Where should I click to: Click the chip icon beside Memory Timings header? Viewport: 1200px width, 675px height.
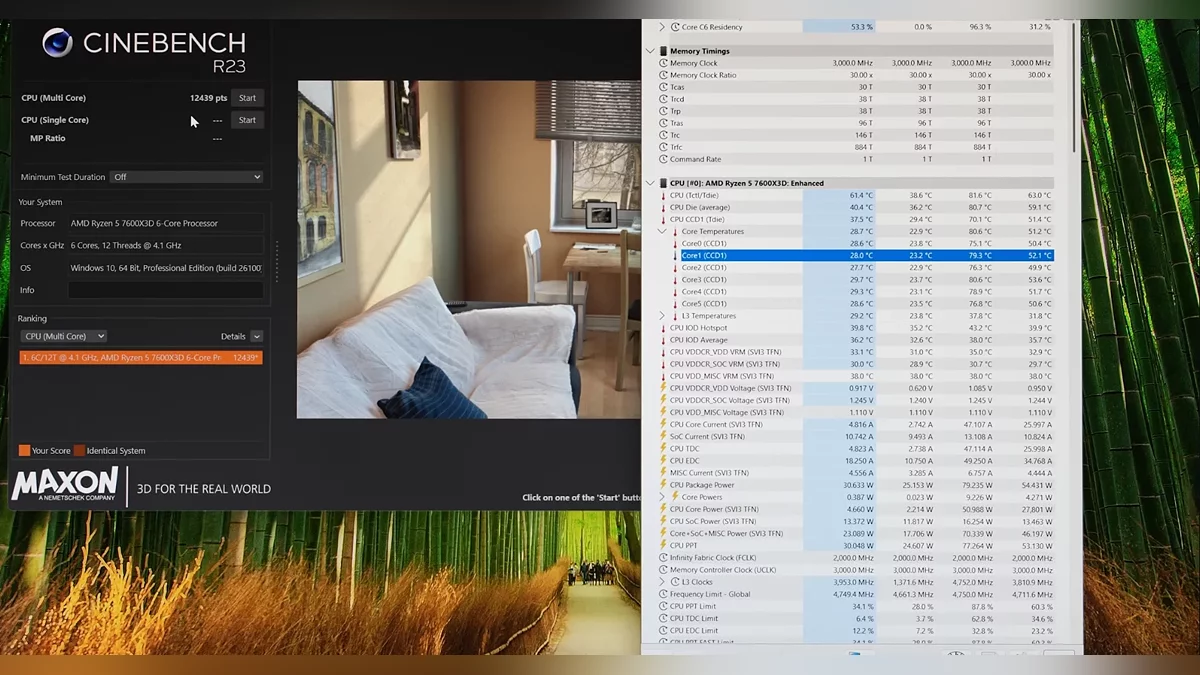click(x=663, y=51)
